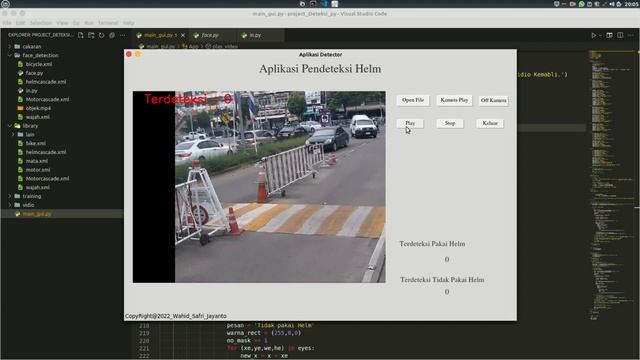This screenshot has height=360, width=640.
Task: Click the camera recording tray icon
Action: pos(573,4)
